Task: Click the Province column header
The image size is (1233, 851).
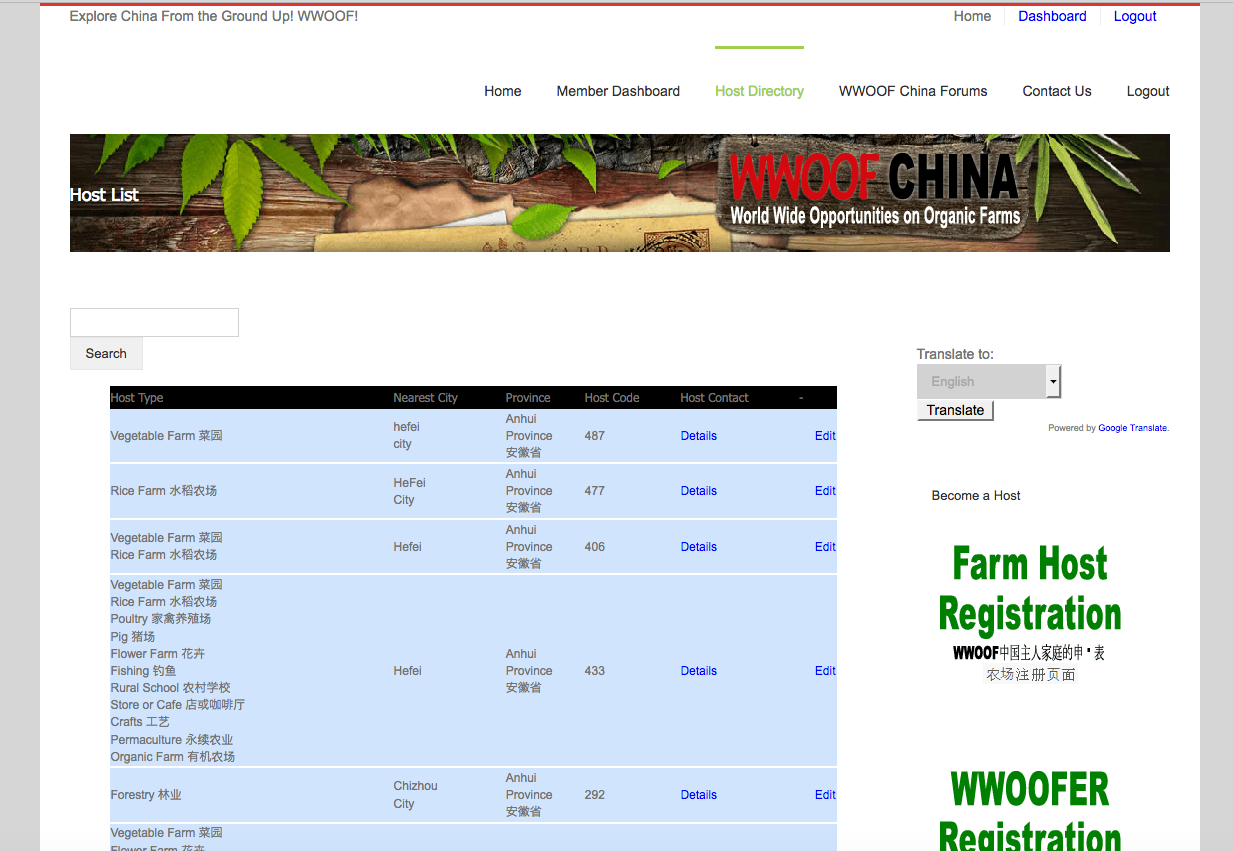Action: click(x=528, y=398)
